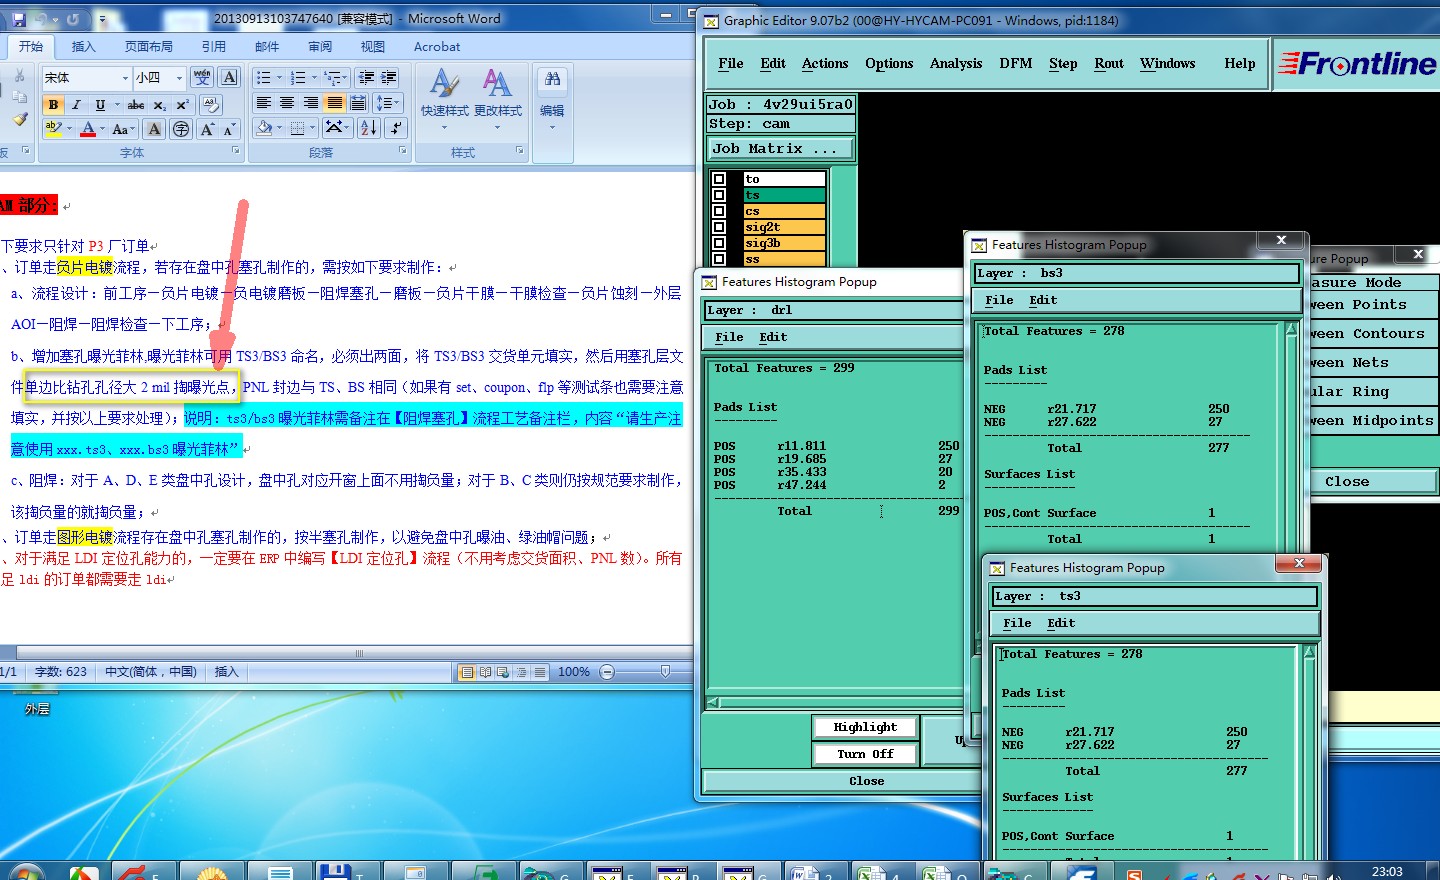Screen dimensions: 1440x880
Task: Select Between Points measure mode
Action: [1372, 305]
